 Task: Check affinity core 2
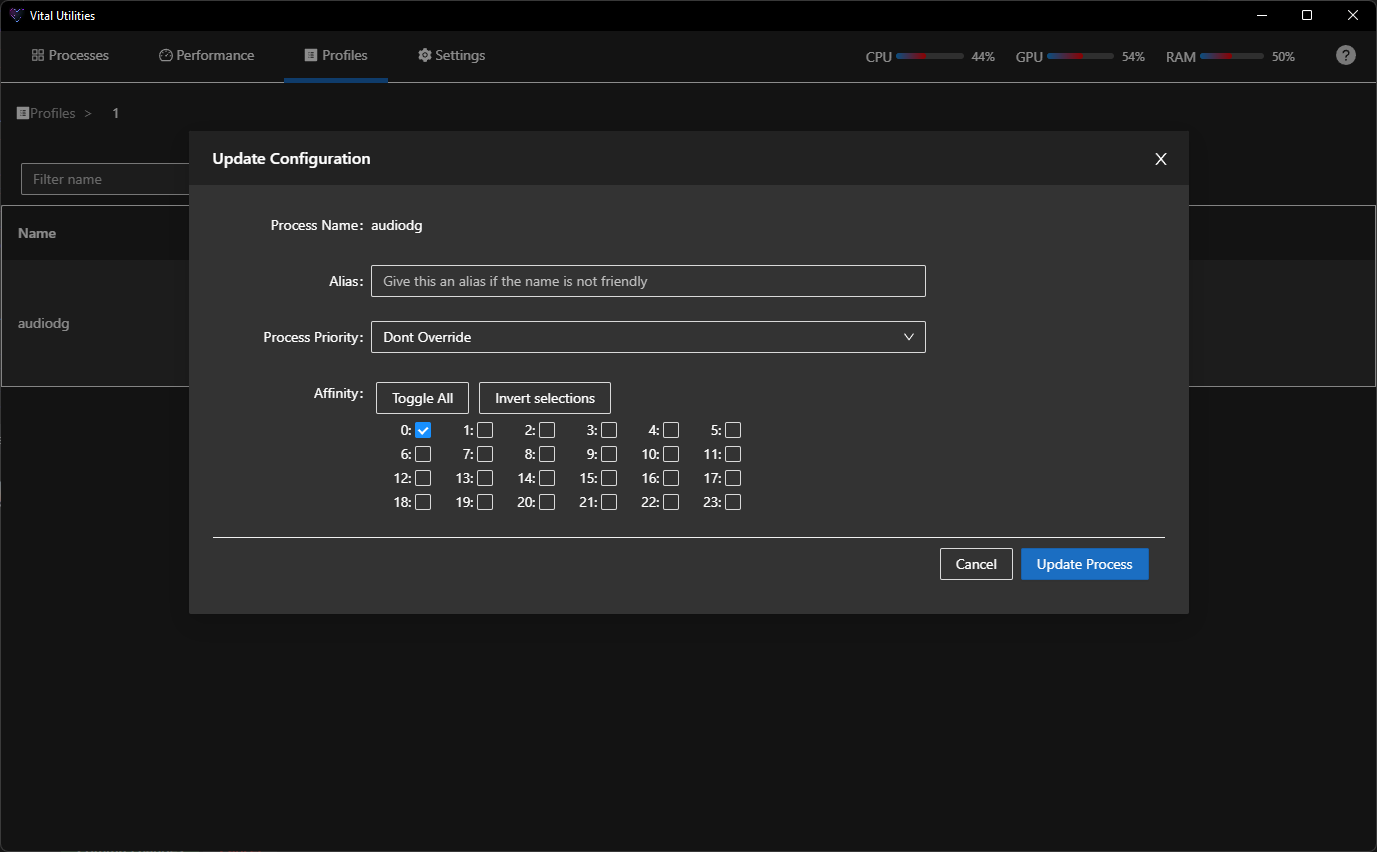pos(547,430)
